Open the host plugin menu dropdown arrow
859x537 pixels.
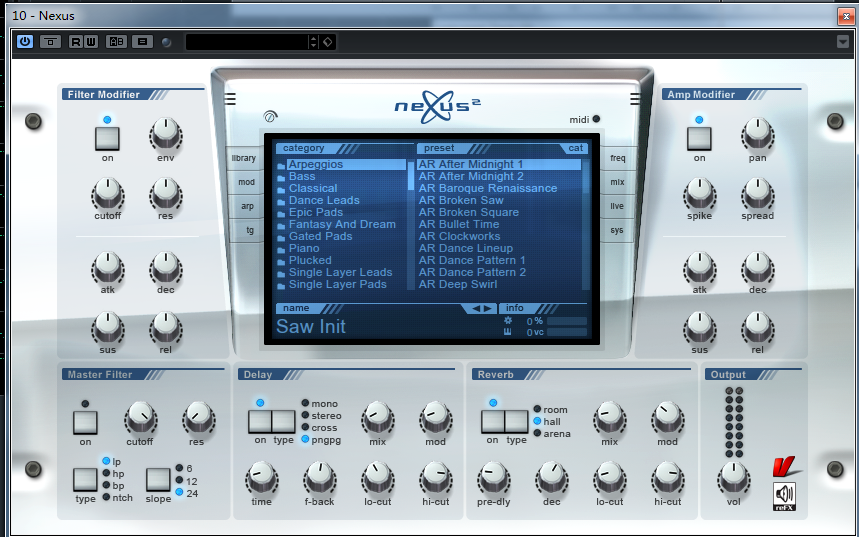pyautogui.click(x=843, y=42)
